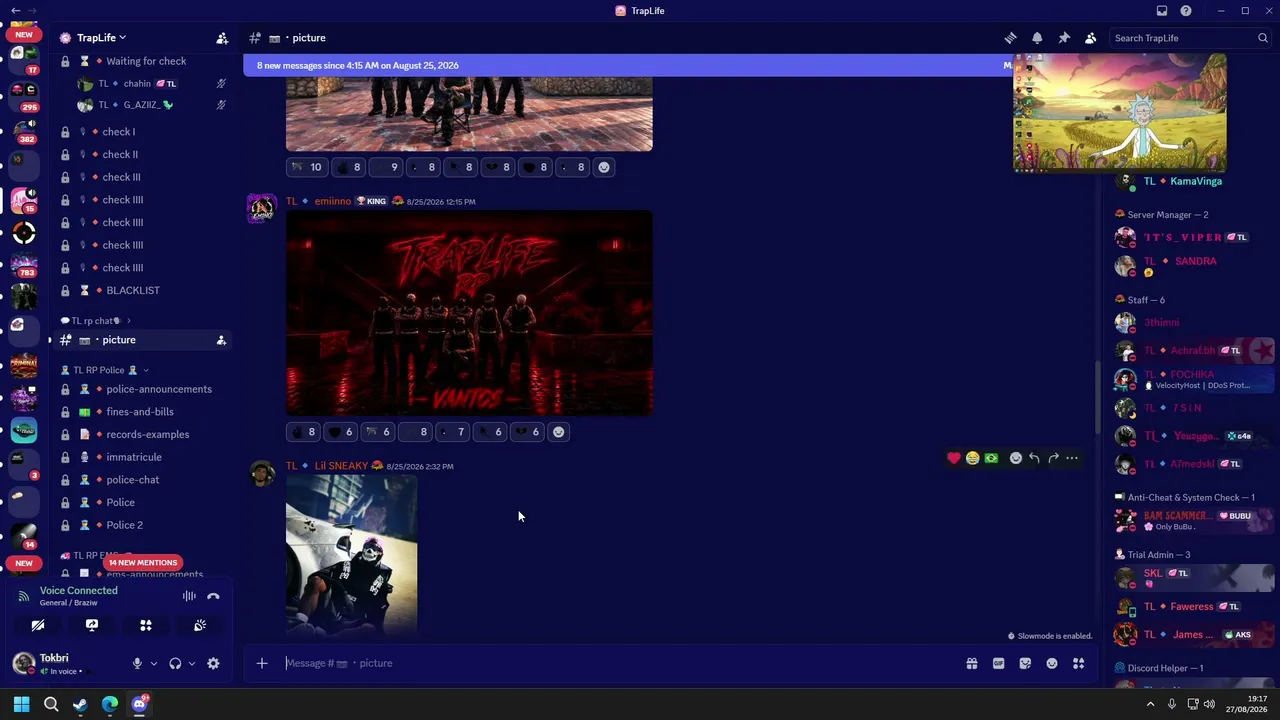Open emiinno's TrapLife Vantos image
The image size is (1280, 720).
[469, 313]
